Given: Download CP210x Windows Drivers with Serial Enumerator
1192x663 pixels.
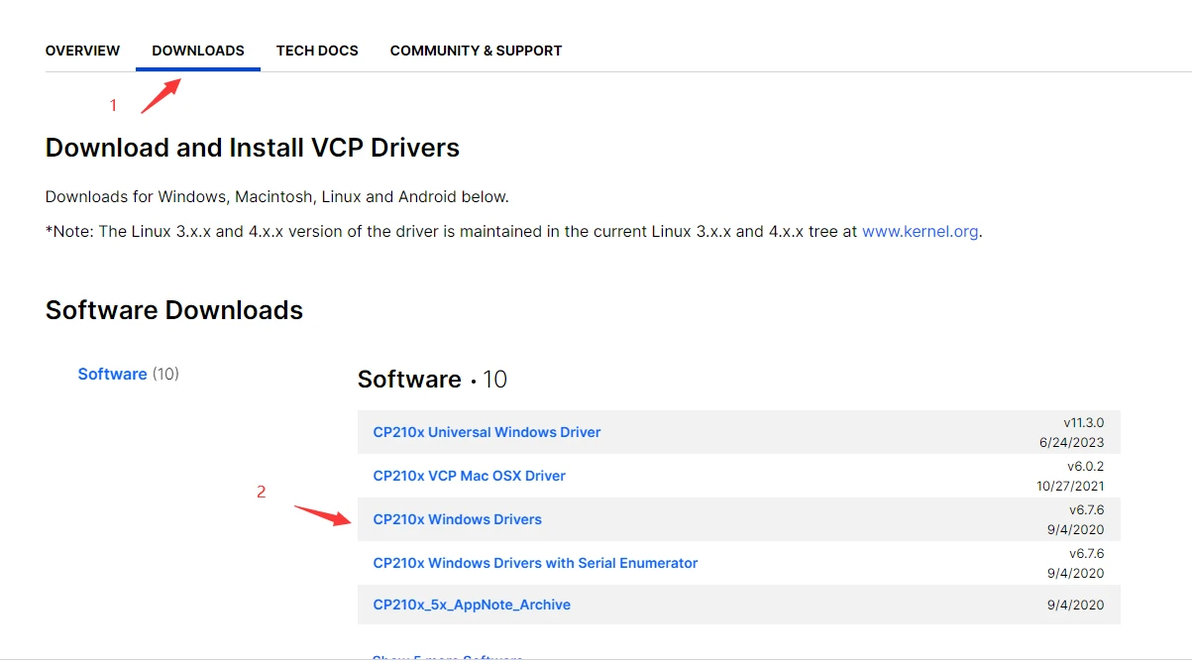Looking at the screenshot, I should [535, 563].
